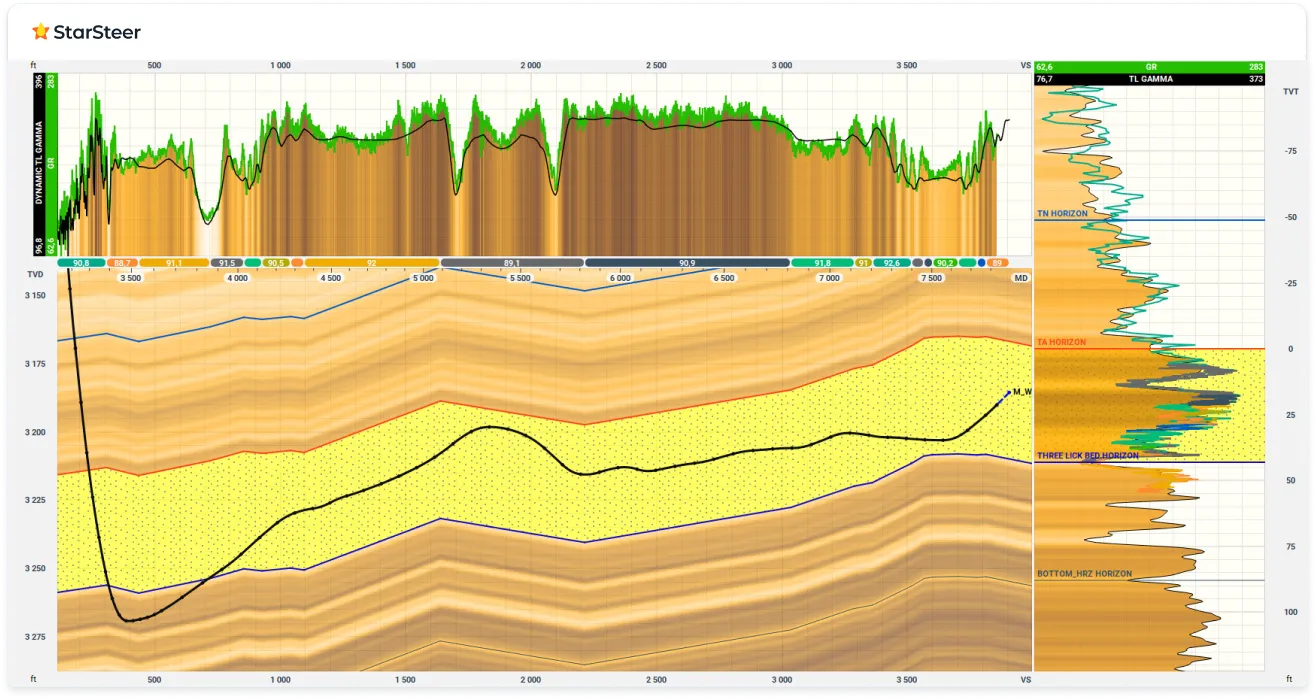Click the StarSteer star logo icon
This screenshot has width=1316, height=700.
[x=40, y=32]
